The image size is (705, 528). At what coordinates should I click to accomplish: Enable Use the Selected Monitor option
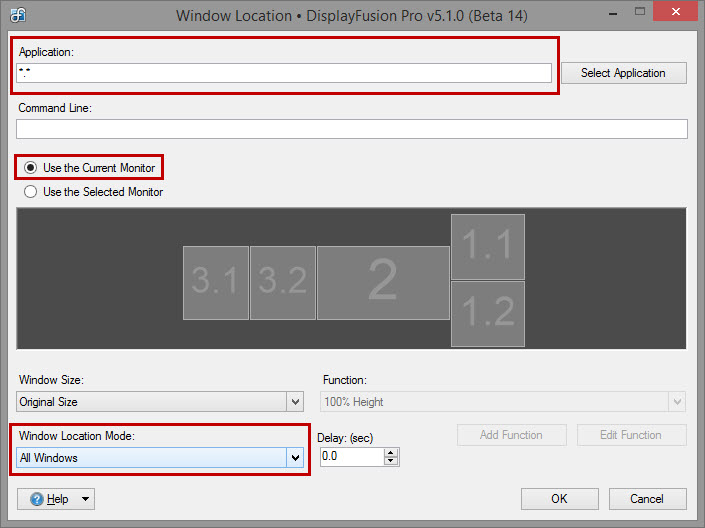(x=31, y=192)
